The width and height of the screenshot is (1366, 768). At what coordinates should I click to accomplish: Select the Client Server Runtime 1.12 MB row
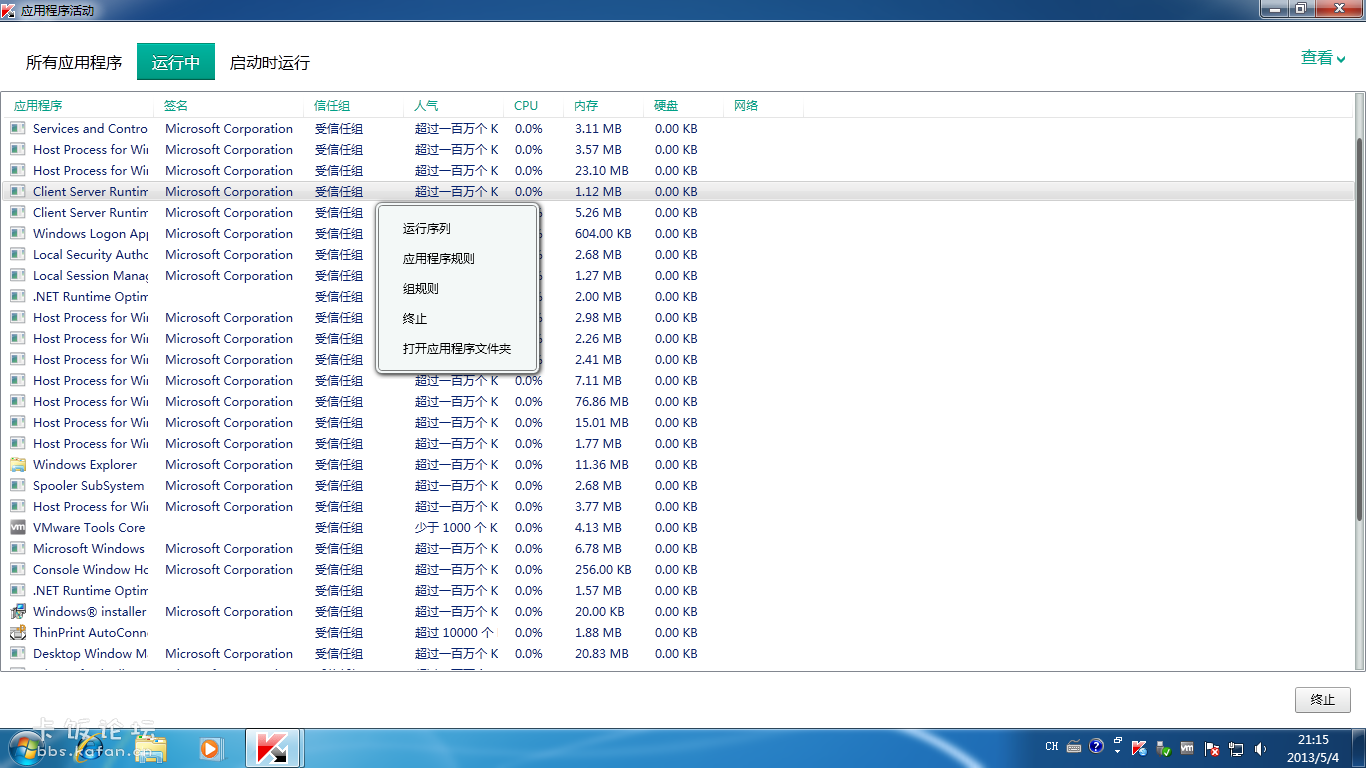click(680, 191)
